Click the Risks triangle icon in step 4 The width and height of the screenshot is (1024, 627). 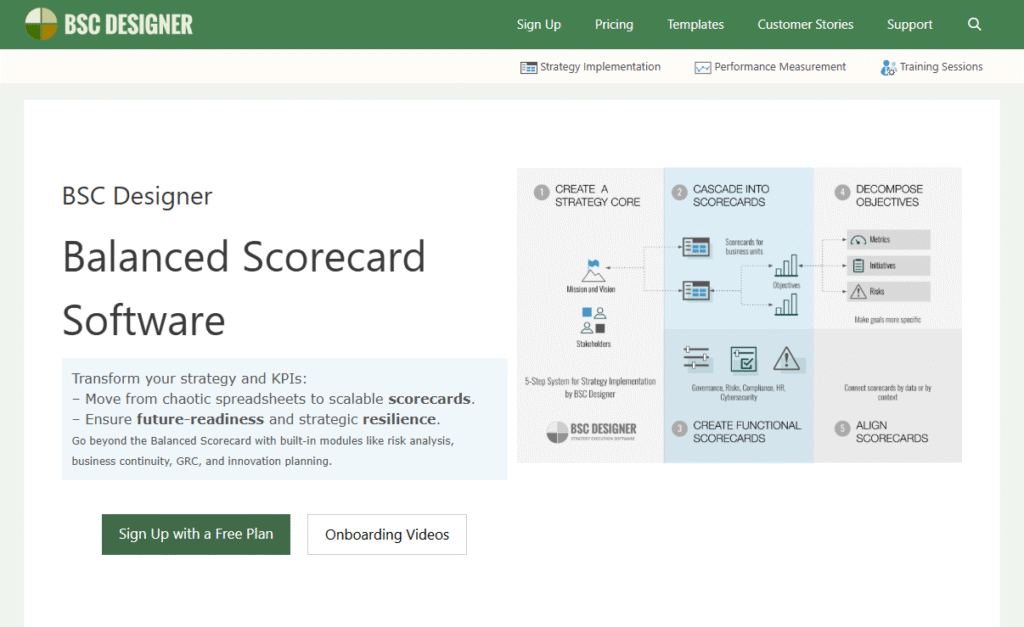(858, 291)
